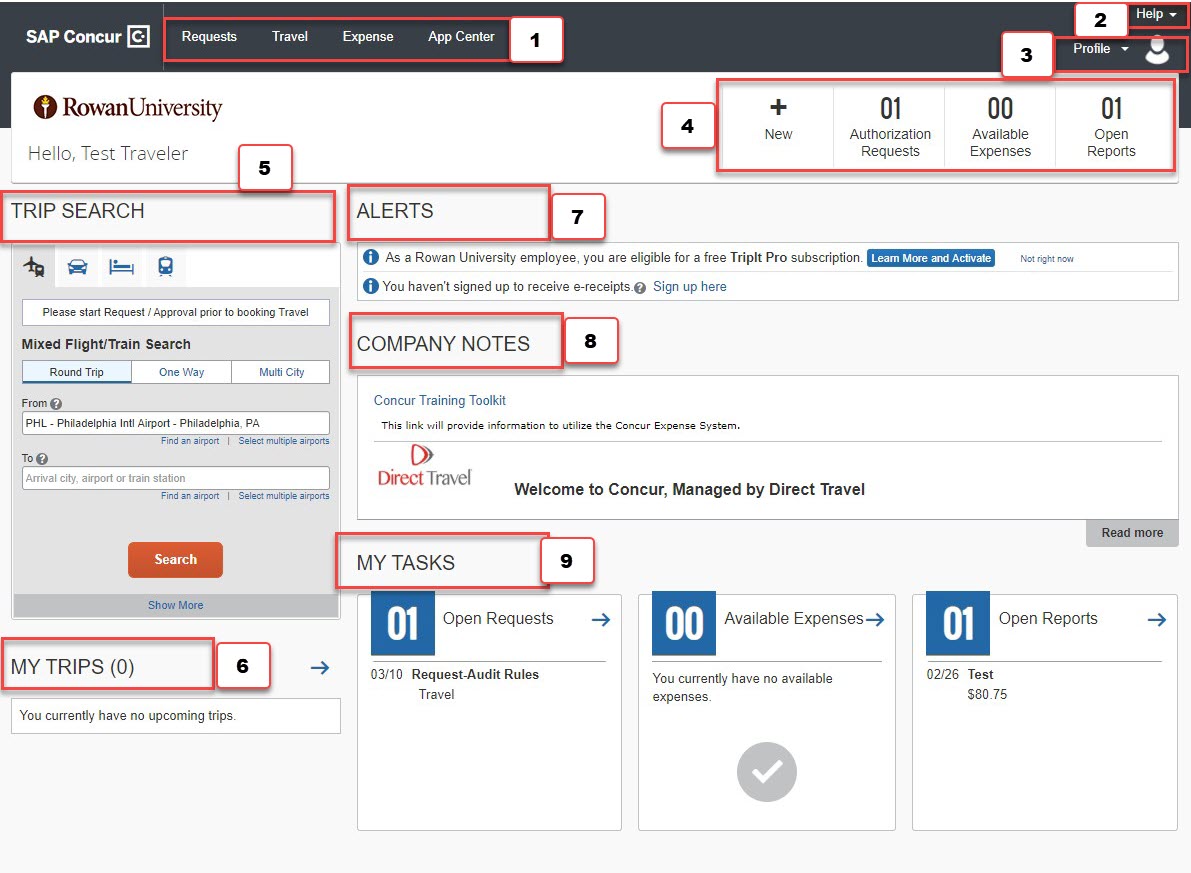Click the arrow next to My Trips
Image resolution: width=1191 pixels, height=873 pixels.
point(320,667)
